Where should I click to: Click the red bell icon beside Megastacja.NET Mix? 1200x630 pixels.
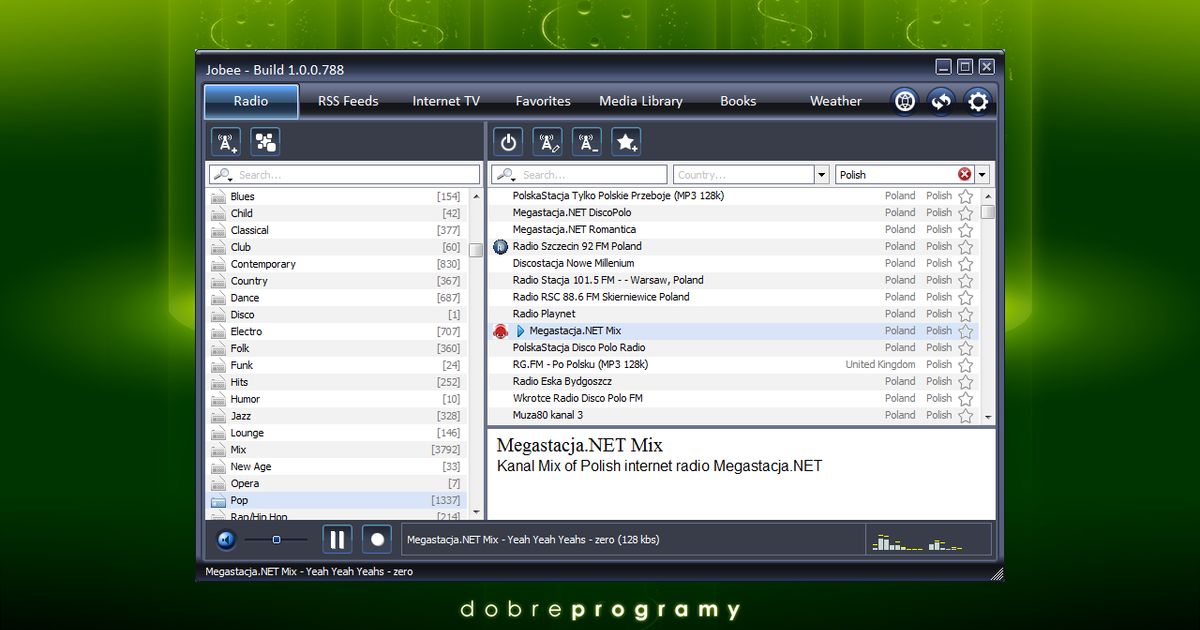(500, 331)
